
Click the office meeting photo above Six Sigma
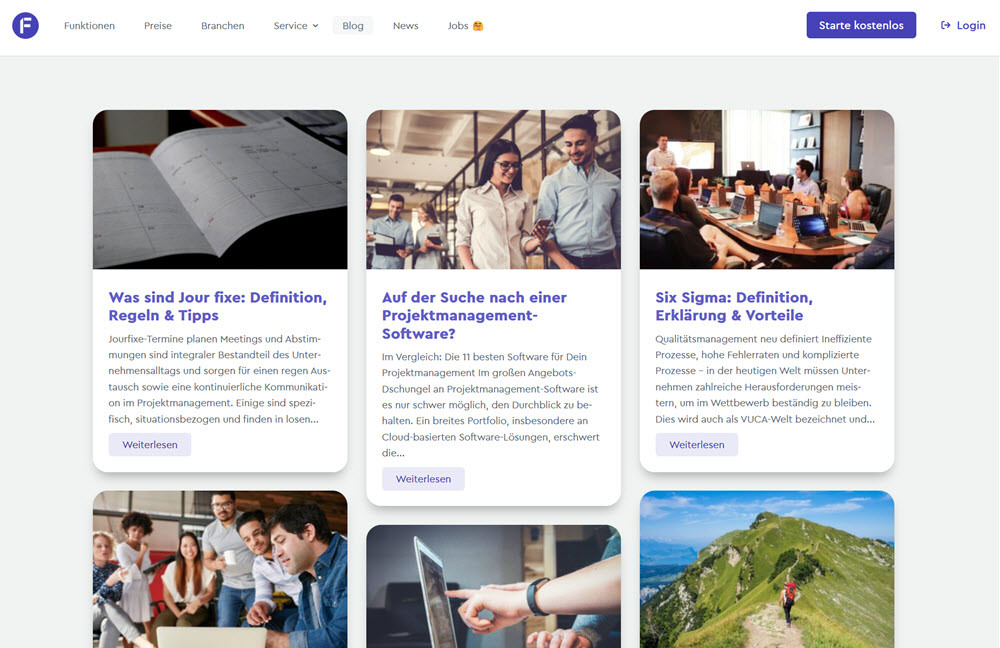click(x=766, y=189)
